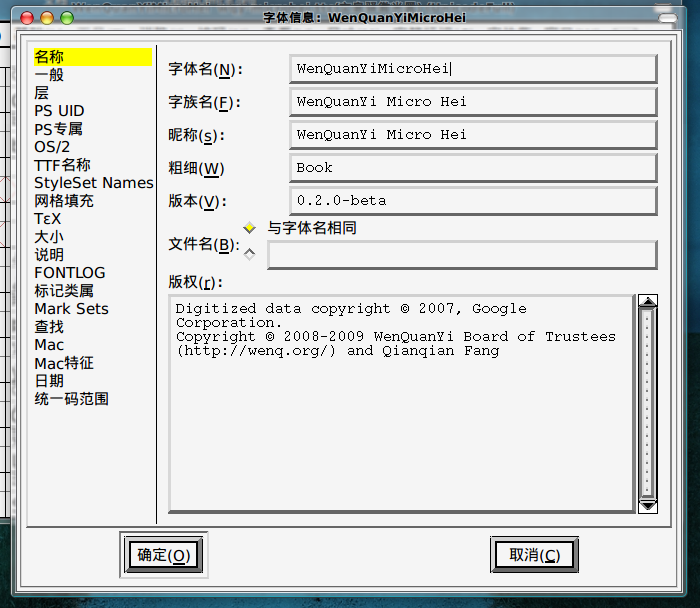
Task: Open StyleSet Names section
Action: (x=94, y=183)
